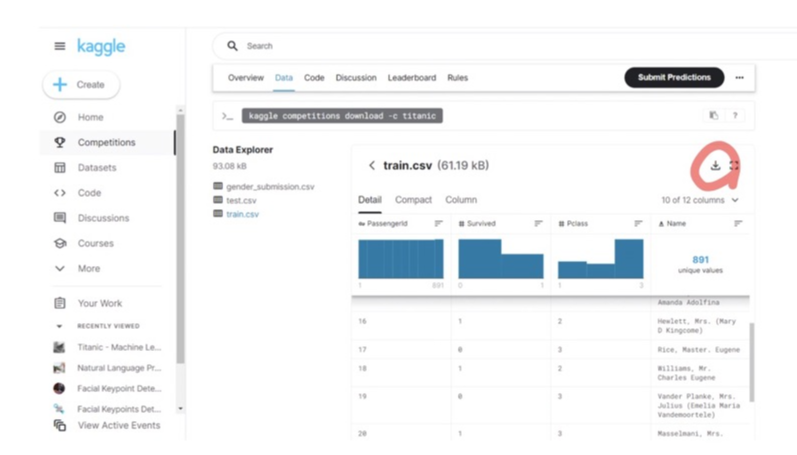
Task: Click the API command help question mark
Action: (x=735, y=116)
